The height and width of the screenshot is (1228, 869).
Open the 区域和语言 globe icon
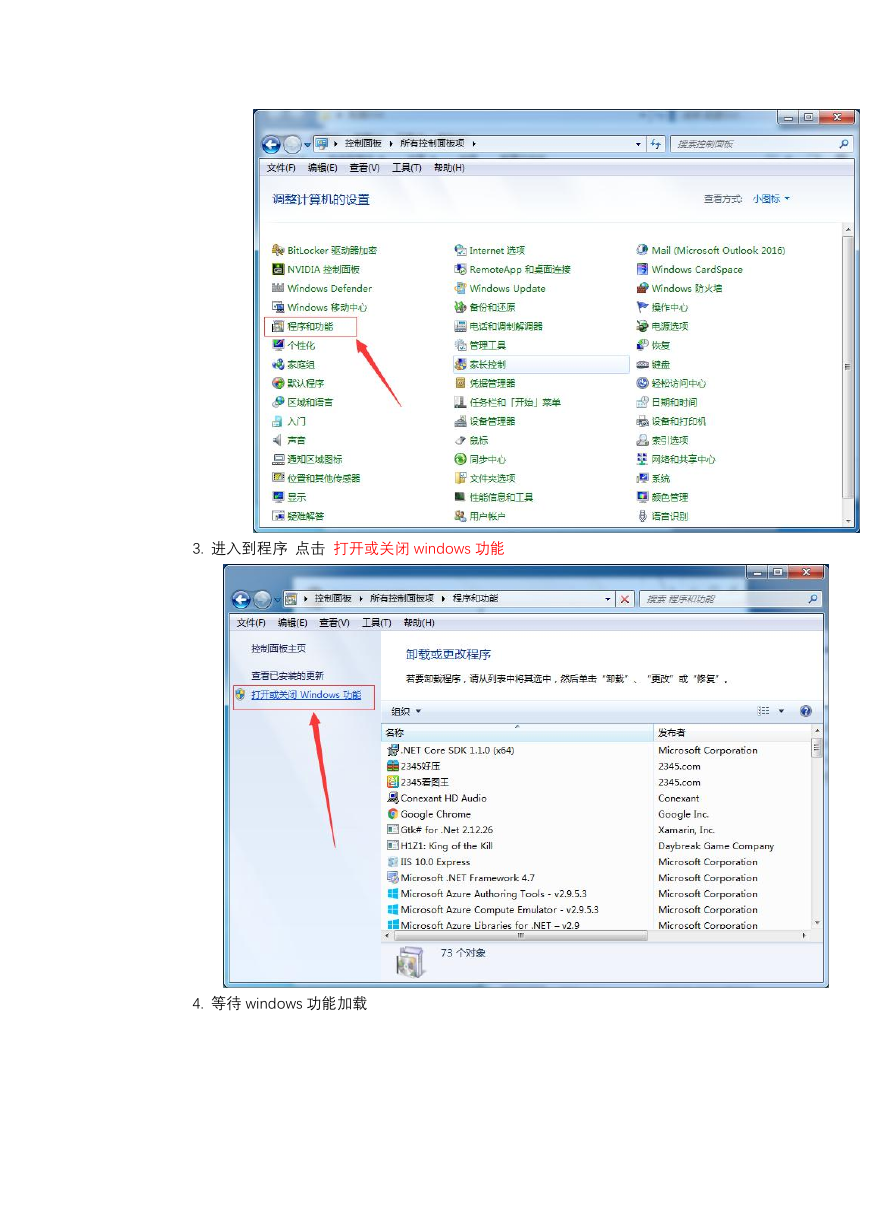[278, 402]
